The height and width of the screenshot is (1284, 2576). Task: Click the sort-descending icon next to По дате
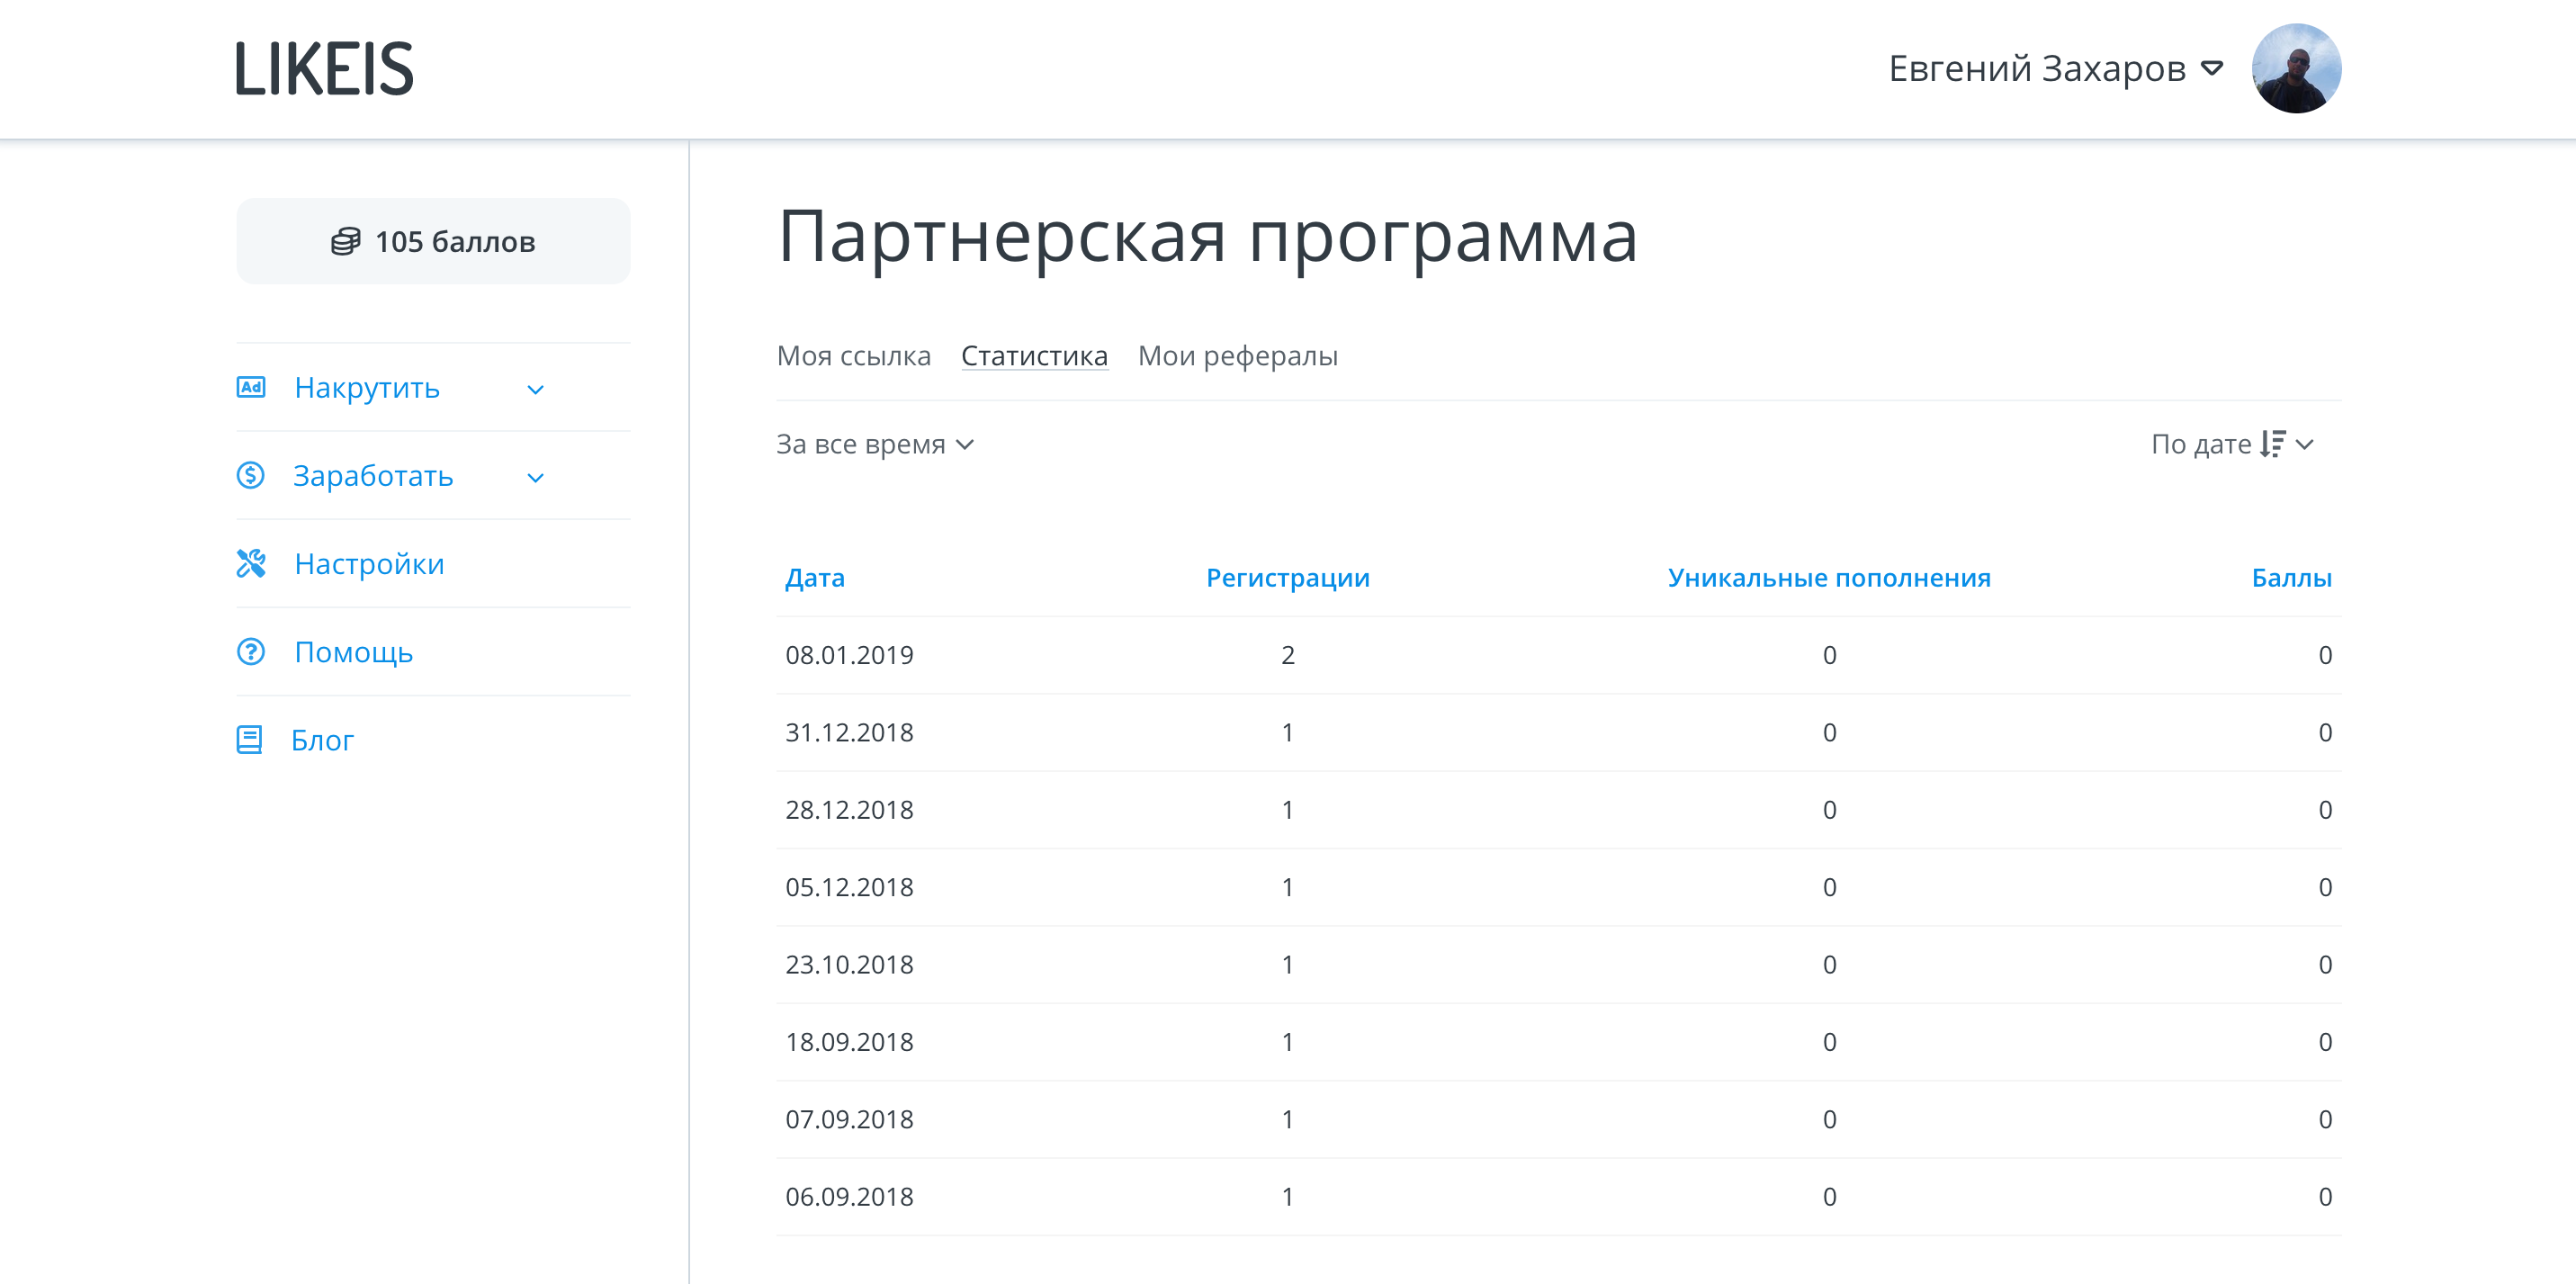2272,443
